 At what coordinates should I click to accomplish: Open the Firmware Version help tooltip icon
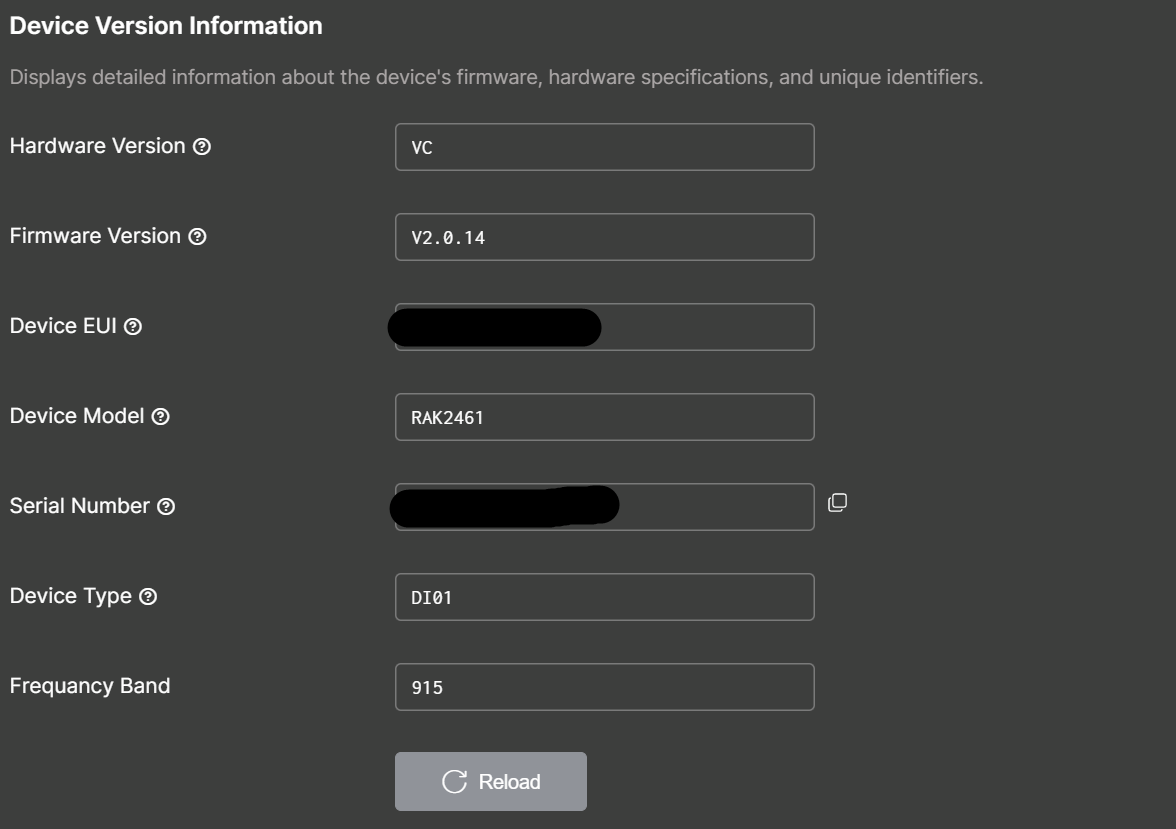pyautogui.click(x=198, y=237)
